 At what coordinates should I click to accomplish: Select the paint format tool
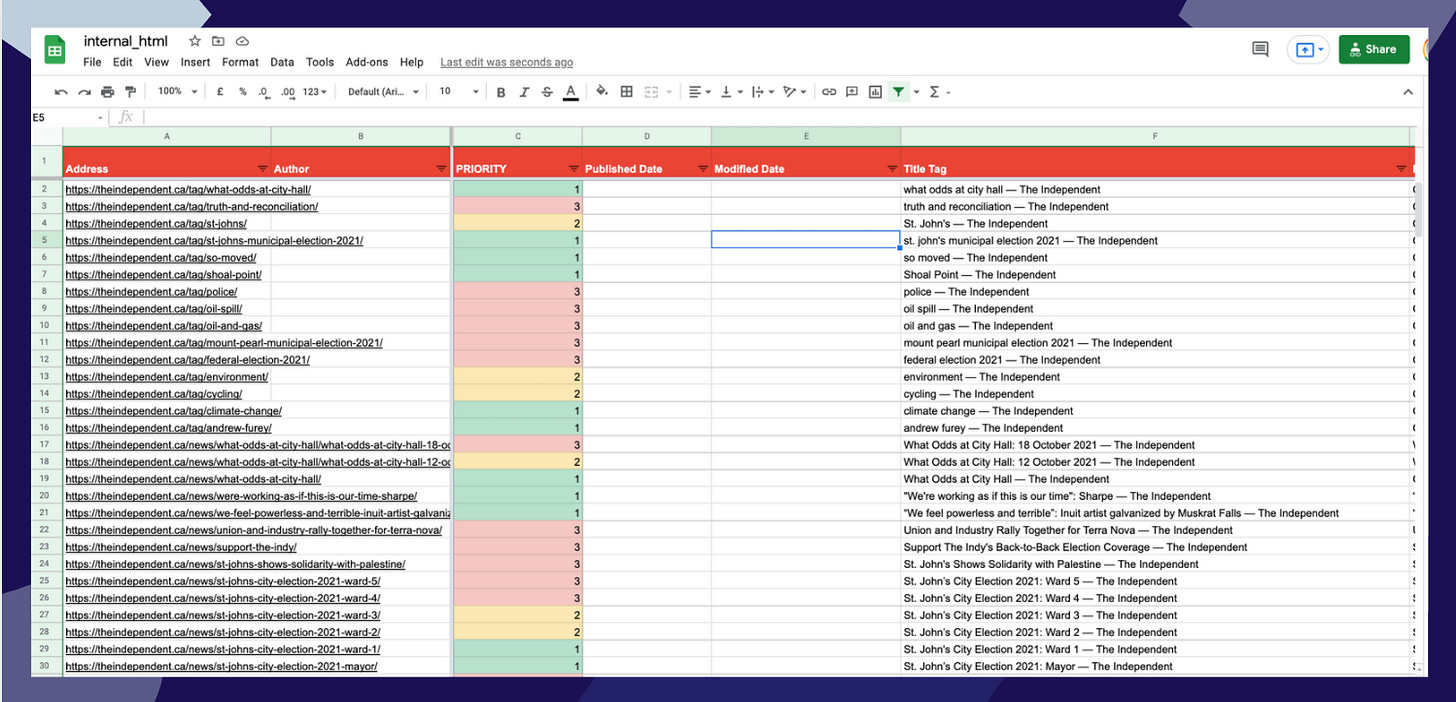pos(130,92)
